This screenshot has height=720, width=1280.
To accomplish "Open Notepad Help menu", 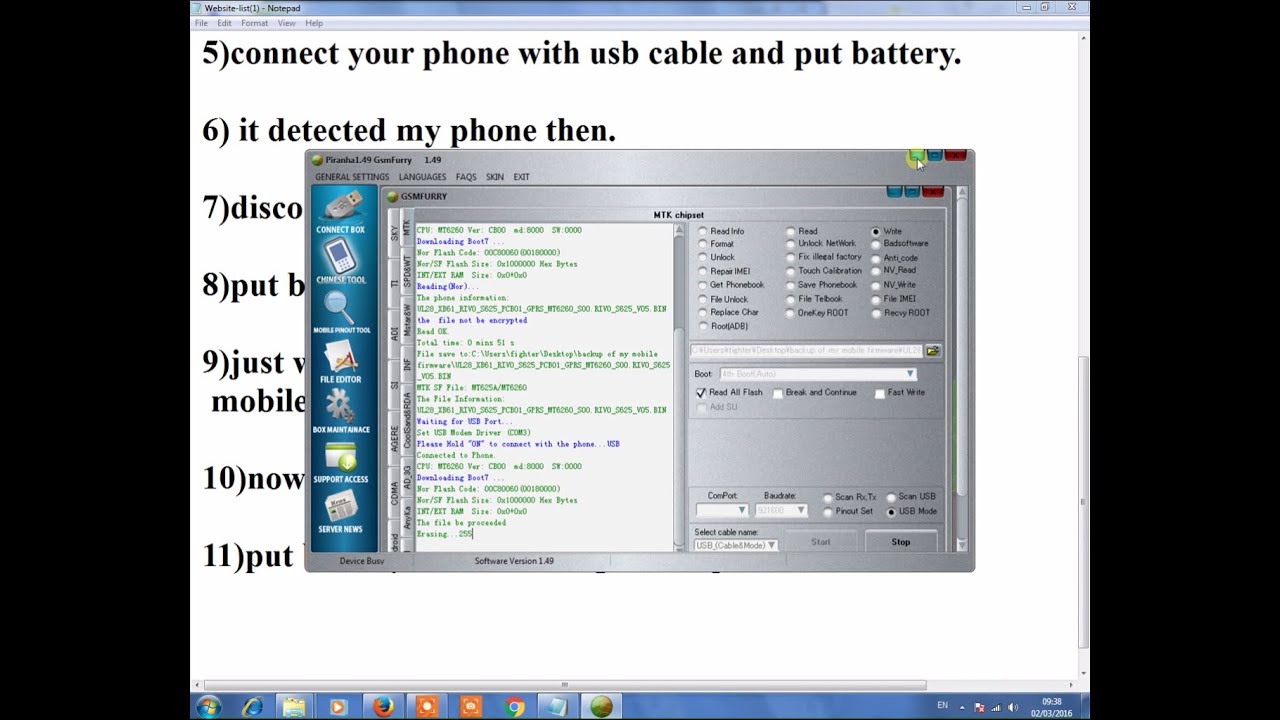I will pyautogui.click(x=314, y=23).
